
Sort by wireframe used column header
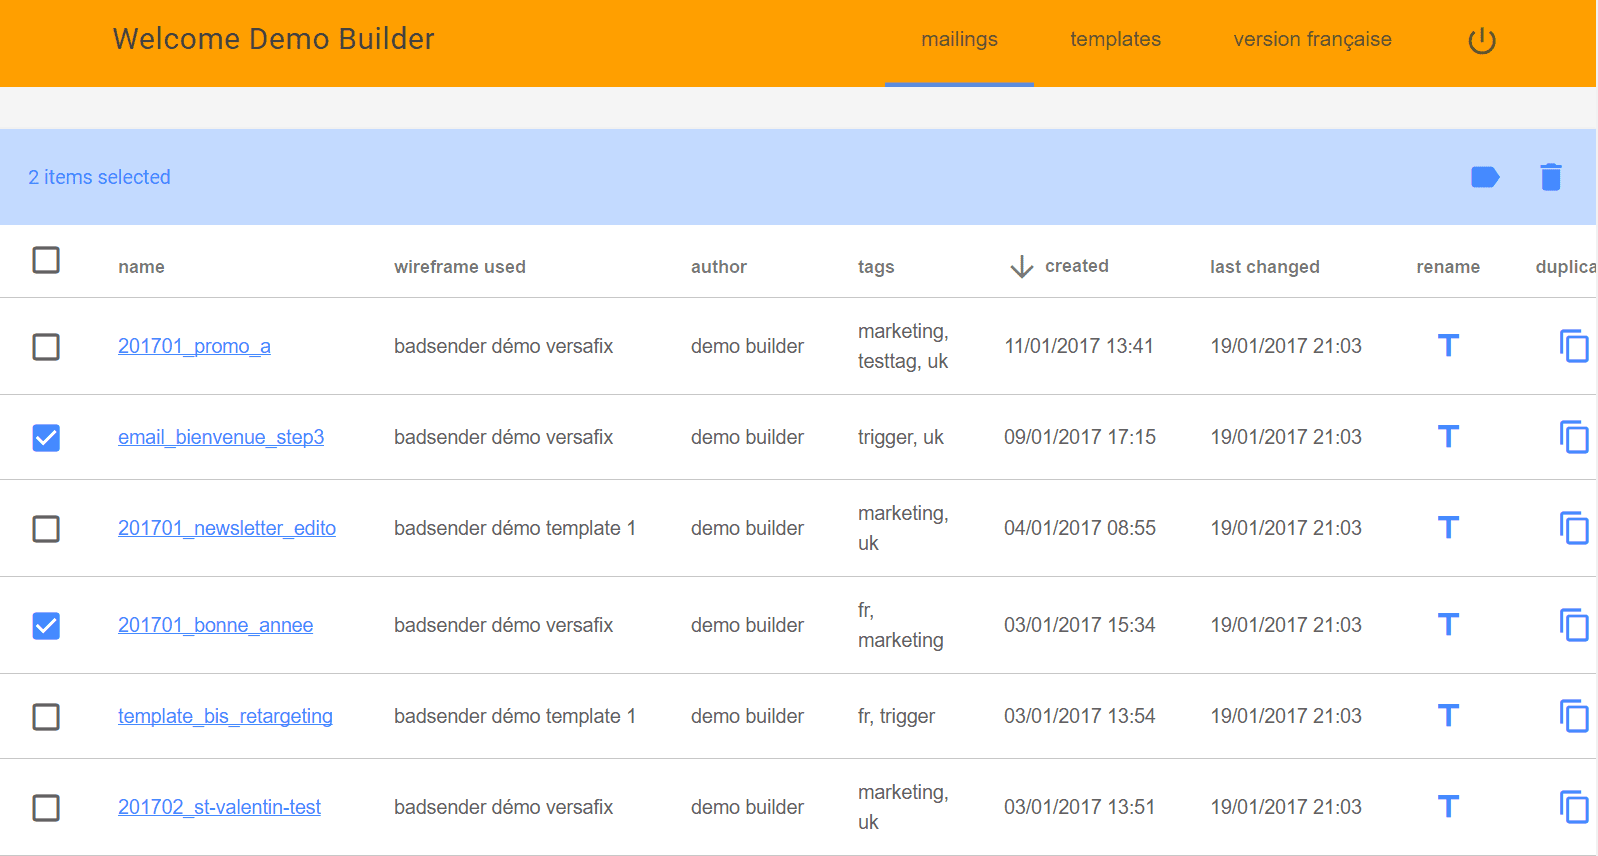click(x=460, y=267)
